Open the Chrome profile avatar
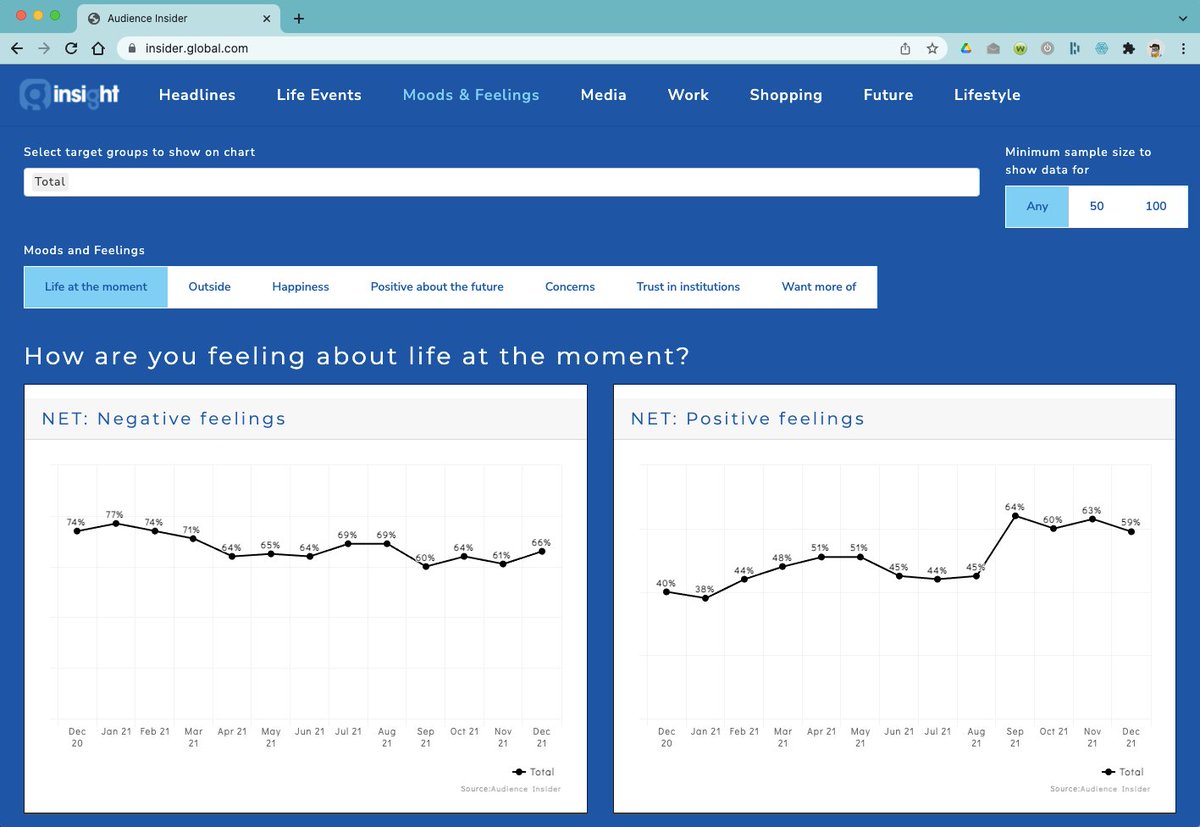Screen dimensions: 1200x827 point(1156,48)
